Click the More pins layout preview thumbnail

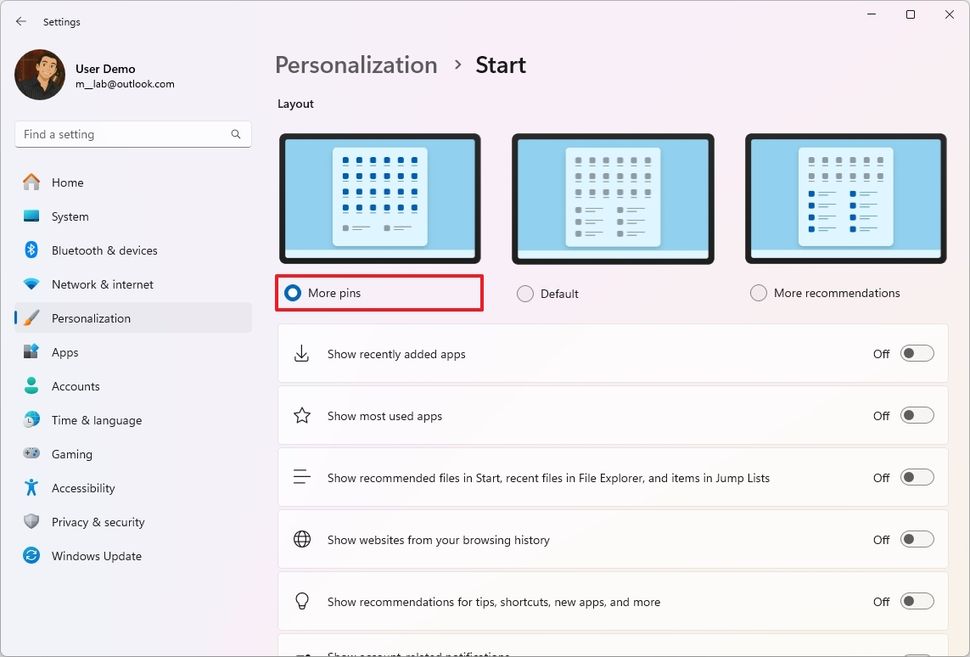coord(380,198)
